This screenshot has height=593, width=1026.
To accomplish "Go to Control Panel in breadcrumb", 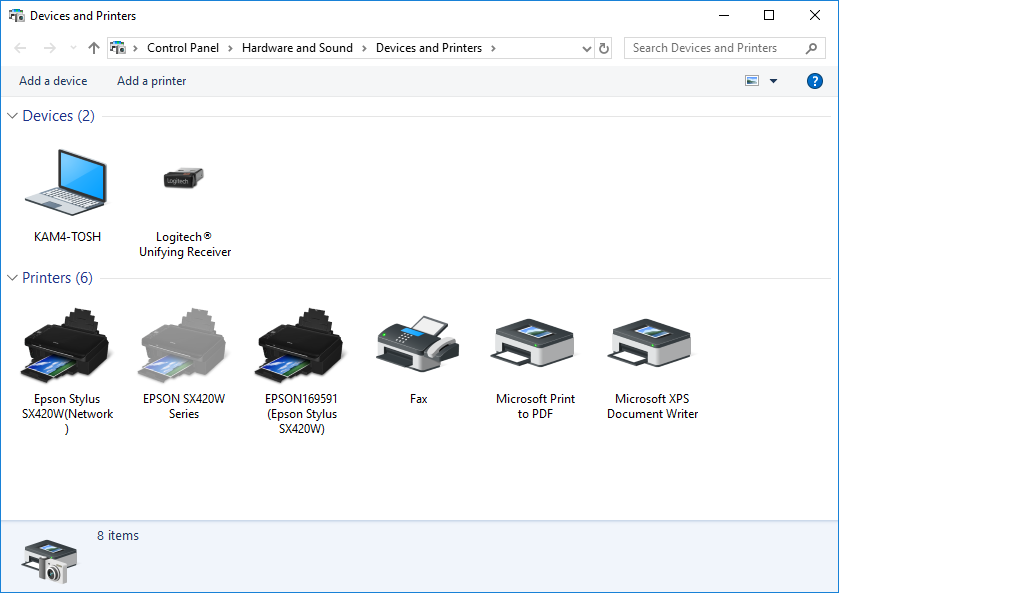I will pyautogui.click(x=182, y=48).
